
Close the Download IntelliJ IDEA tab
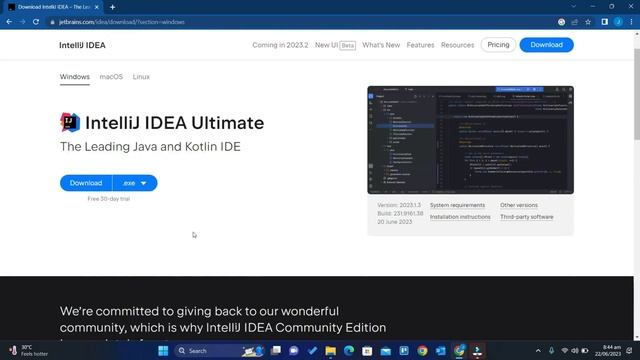click(x=96, y=7)
